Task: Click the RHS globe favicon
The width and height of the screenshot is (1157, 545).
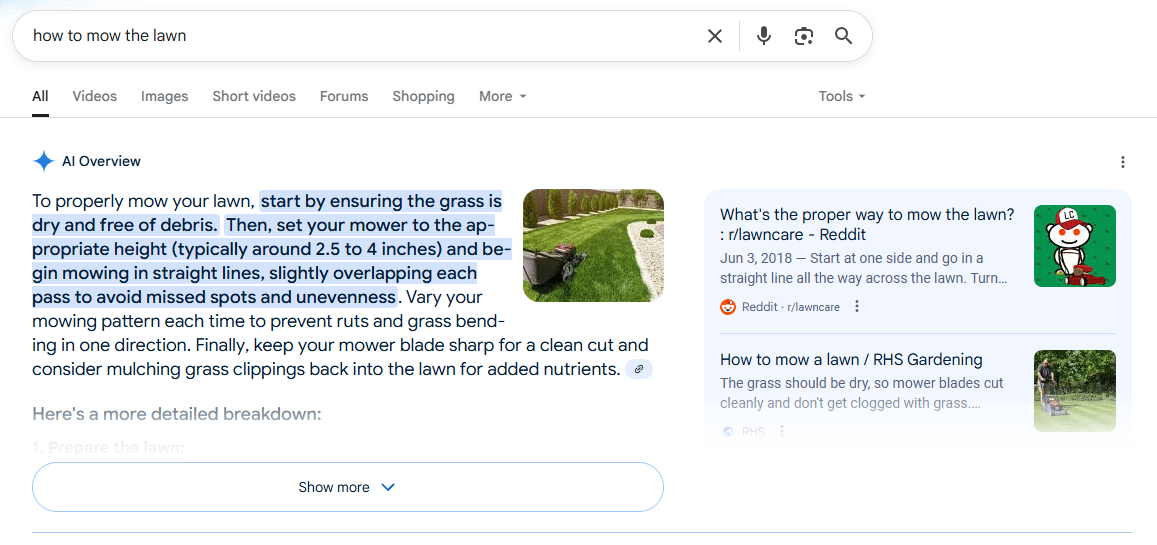Action: [x=728, y=431]
